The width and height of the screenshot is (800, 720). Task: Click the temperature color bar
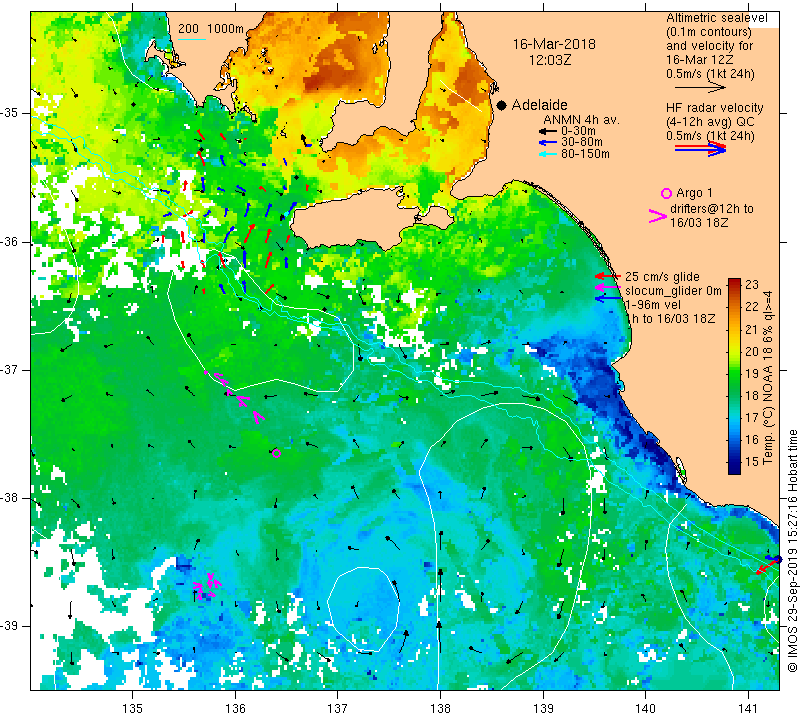pyautogui.click(x=734, y=376)
